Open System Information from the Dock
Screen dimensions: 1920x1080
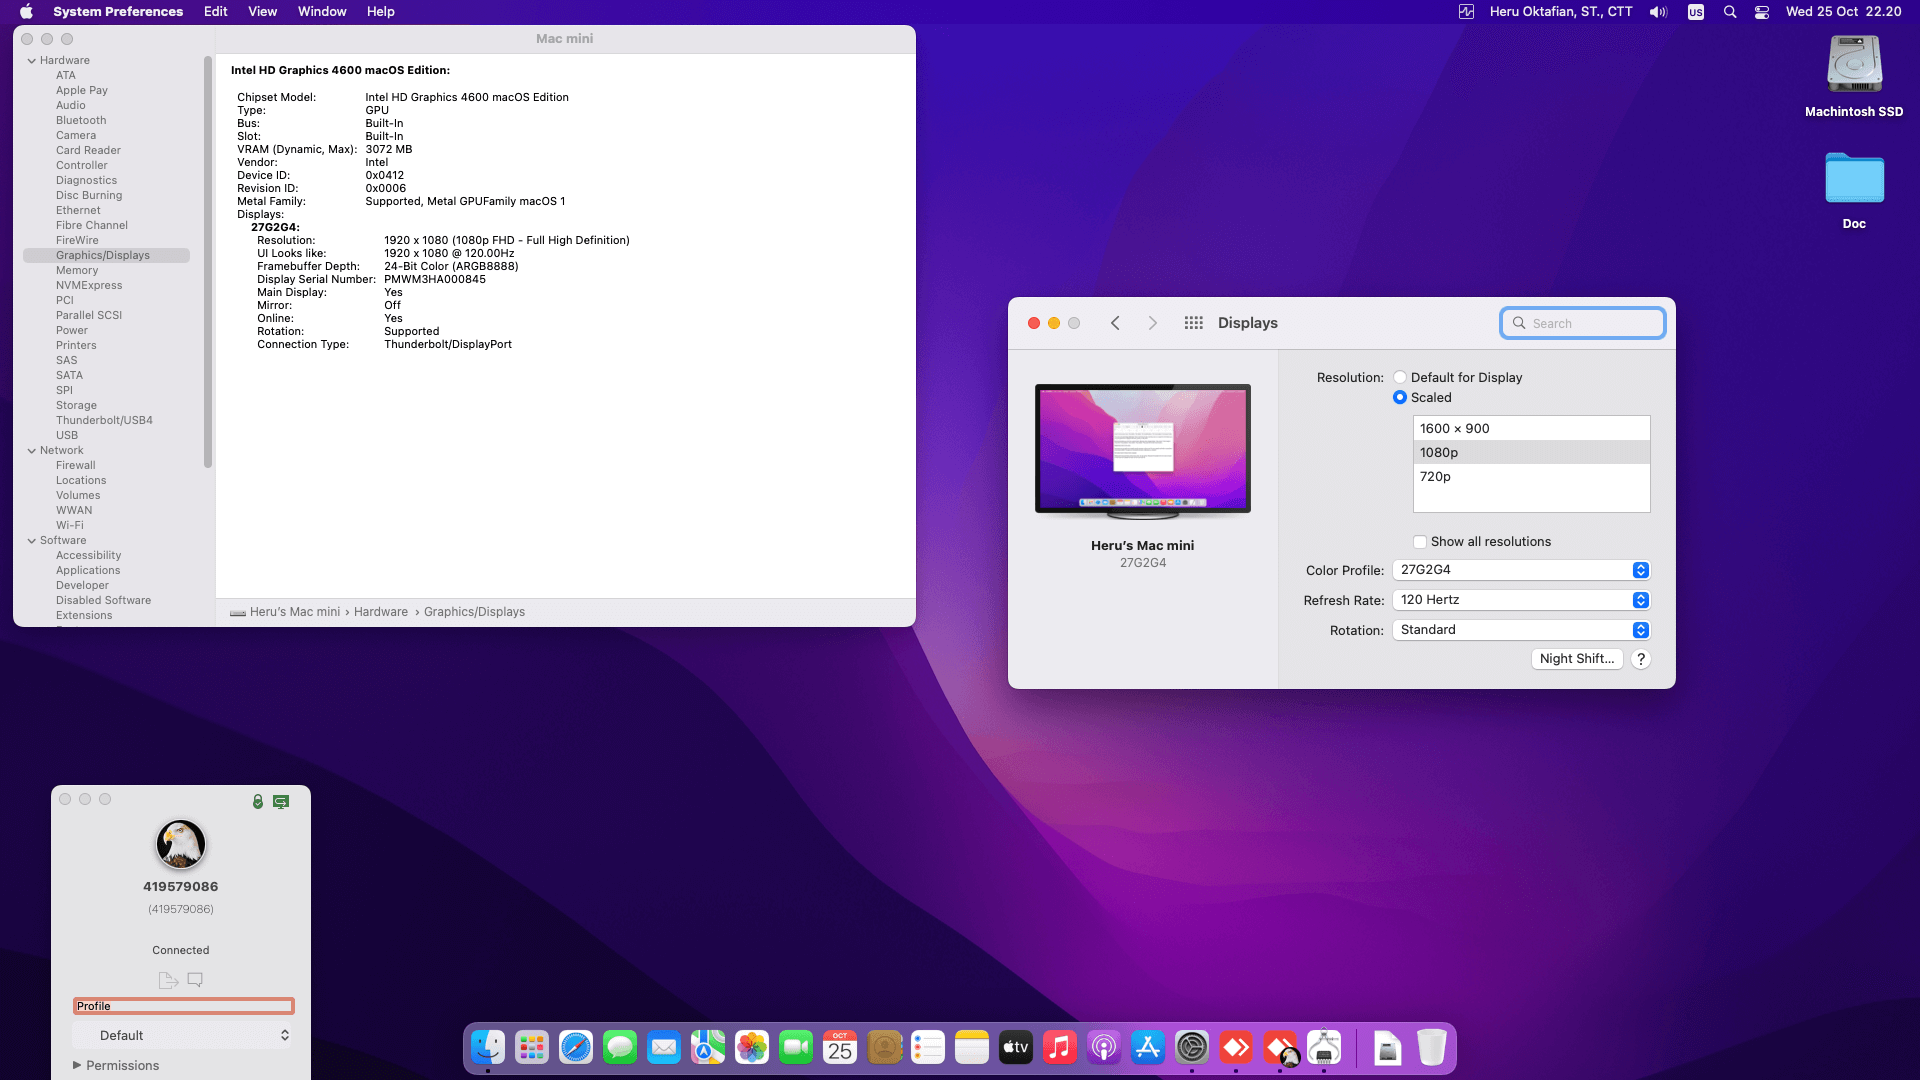coord(1324,1047)
